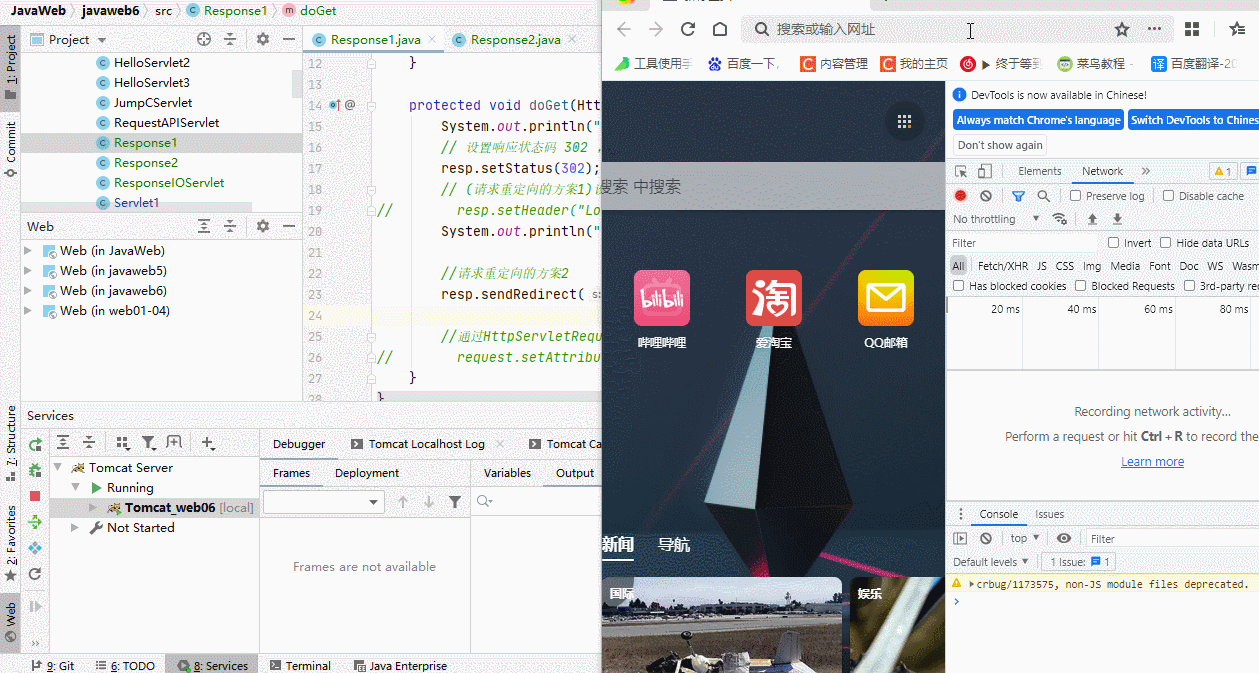Image resolution: width=1259 pixels, height=673 pixels.
Task: Click the network filter funnel icon
Action: [1018, 196]
